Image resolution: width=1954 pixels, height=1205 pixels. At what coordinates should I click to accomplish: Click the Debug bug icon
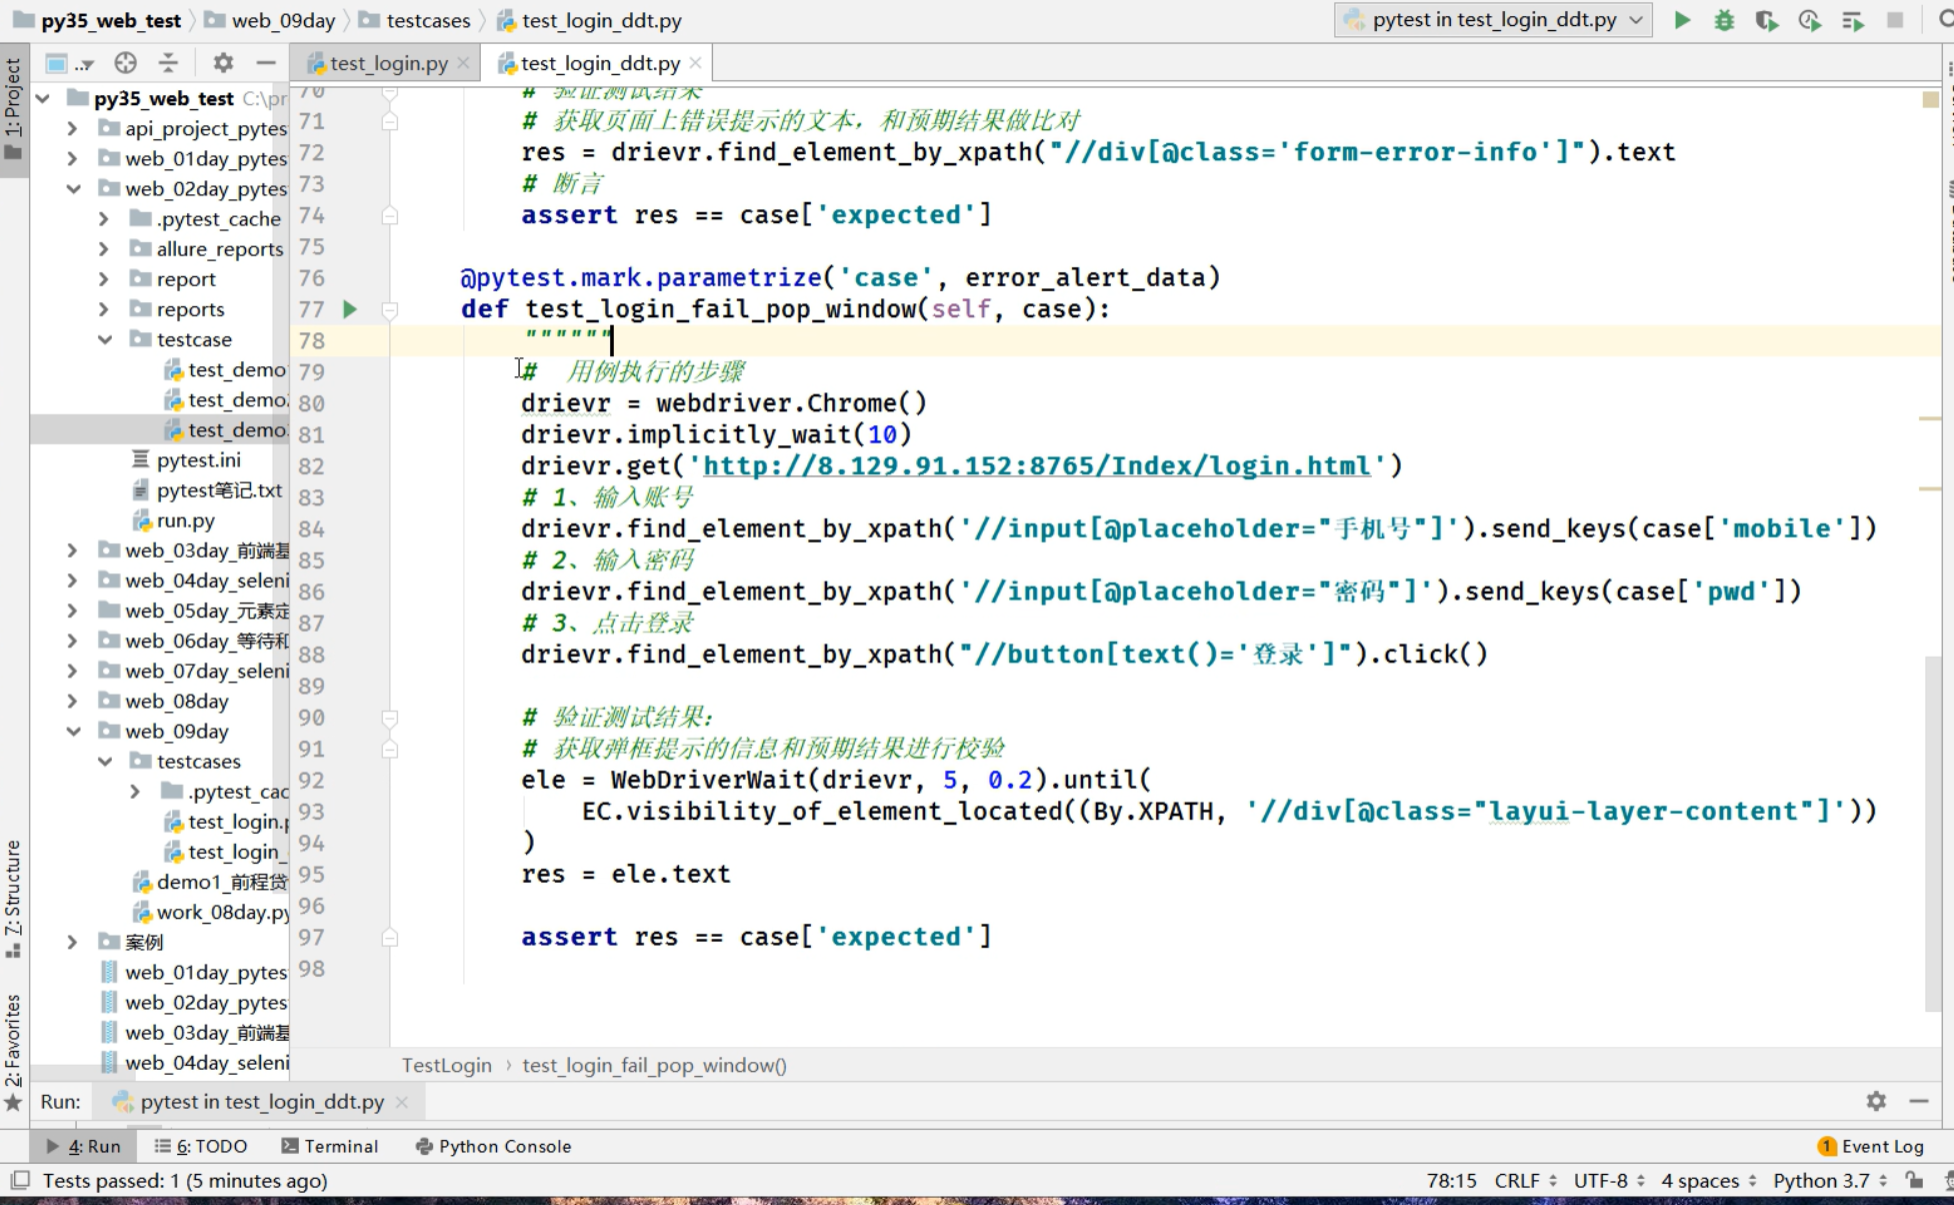pos(1724,20)
